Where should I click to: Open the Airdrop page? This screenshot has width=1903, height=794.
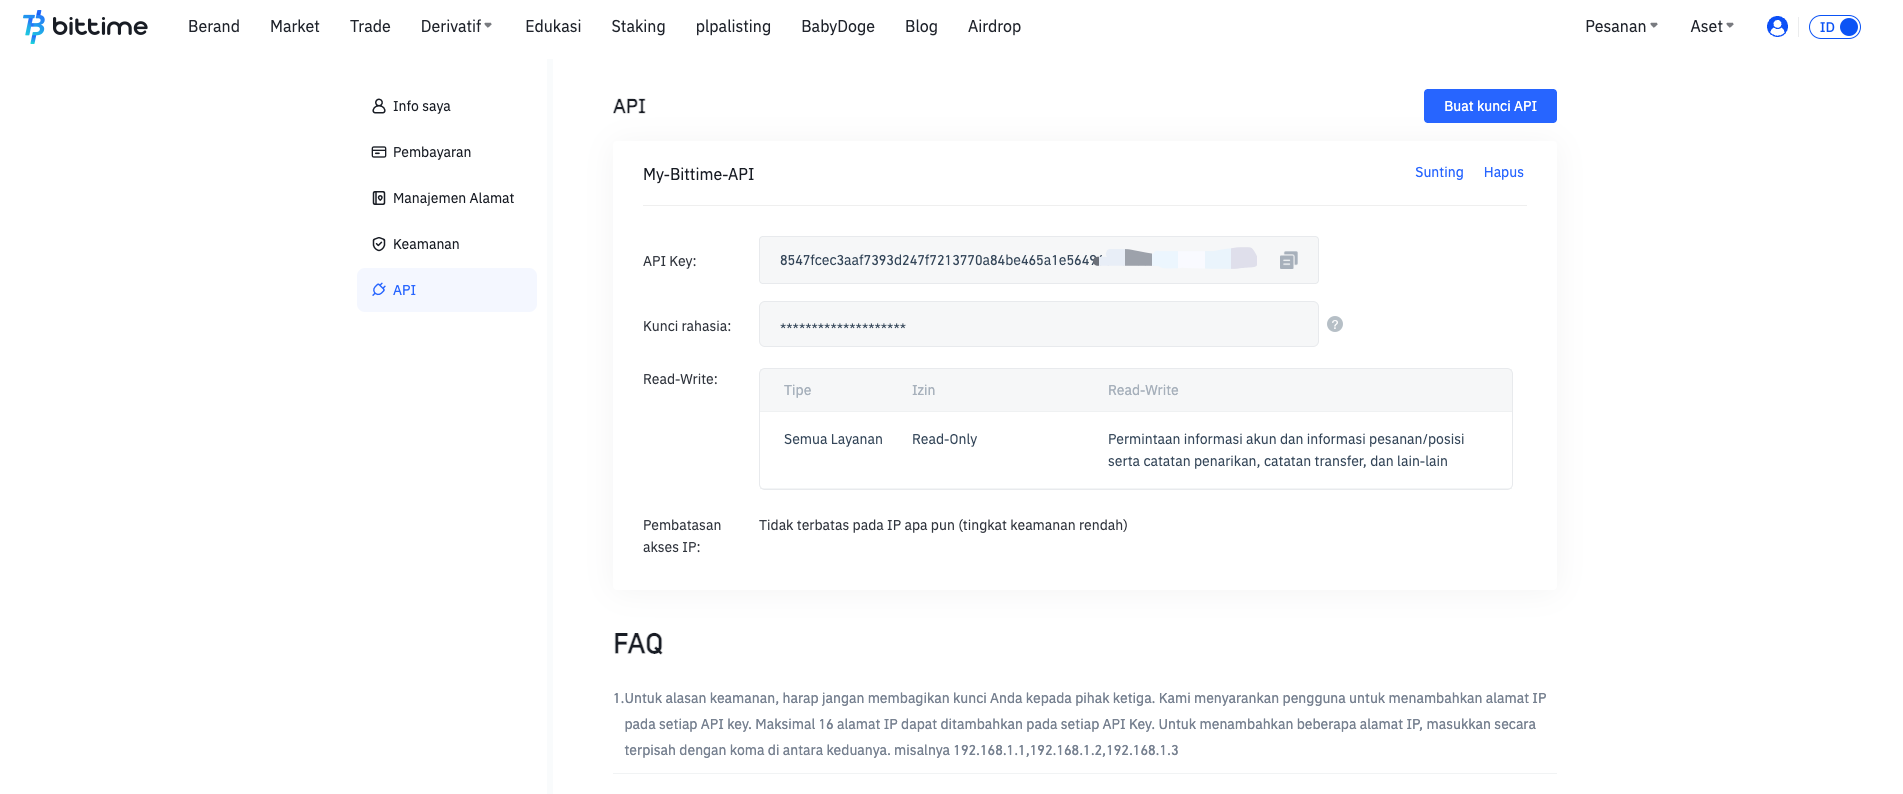pyautogui.click(x=994, y=27)
